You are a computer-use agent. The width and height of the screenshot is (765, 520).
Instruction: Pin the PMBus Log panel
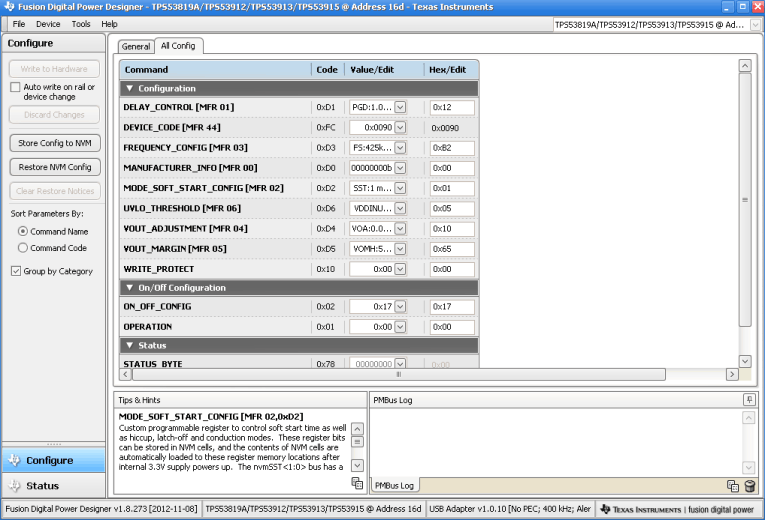coord(749,400)
